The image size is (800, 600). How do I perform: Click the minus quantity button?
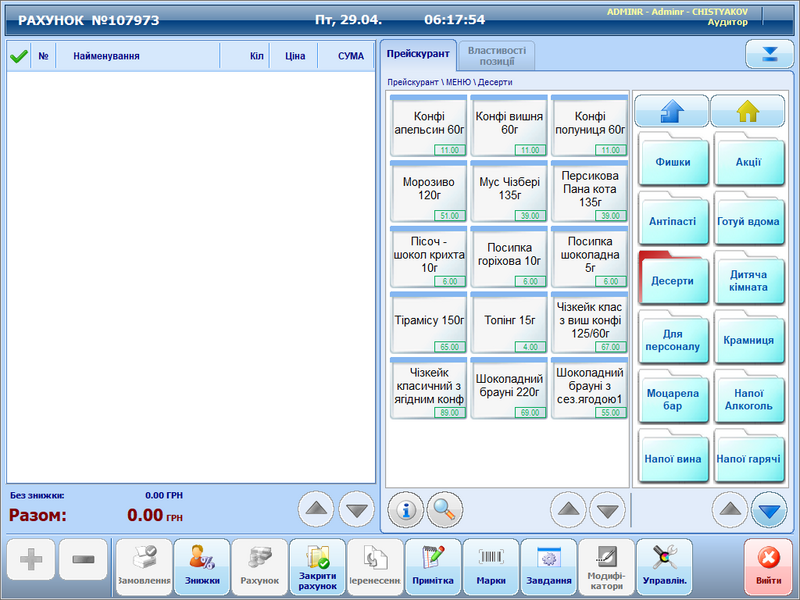83,560
